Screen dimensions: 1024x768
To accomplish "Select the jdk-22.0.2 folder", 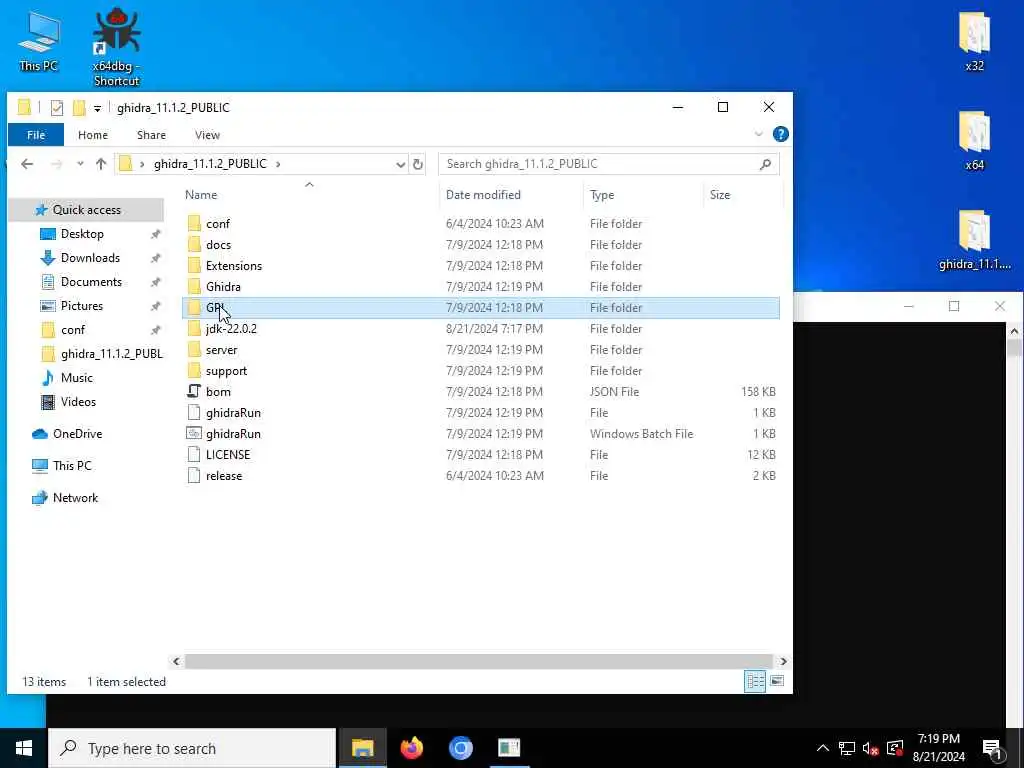I will [x=481, y=328].
